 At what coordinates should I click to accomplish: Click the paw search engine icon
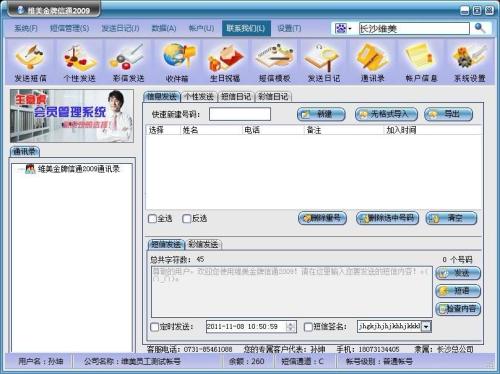(x=340, y=28)
